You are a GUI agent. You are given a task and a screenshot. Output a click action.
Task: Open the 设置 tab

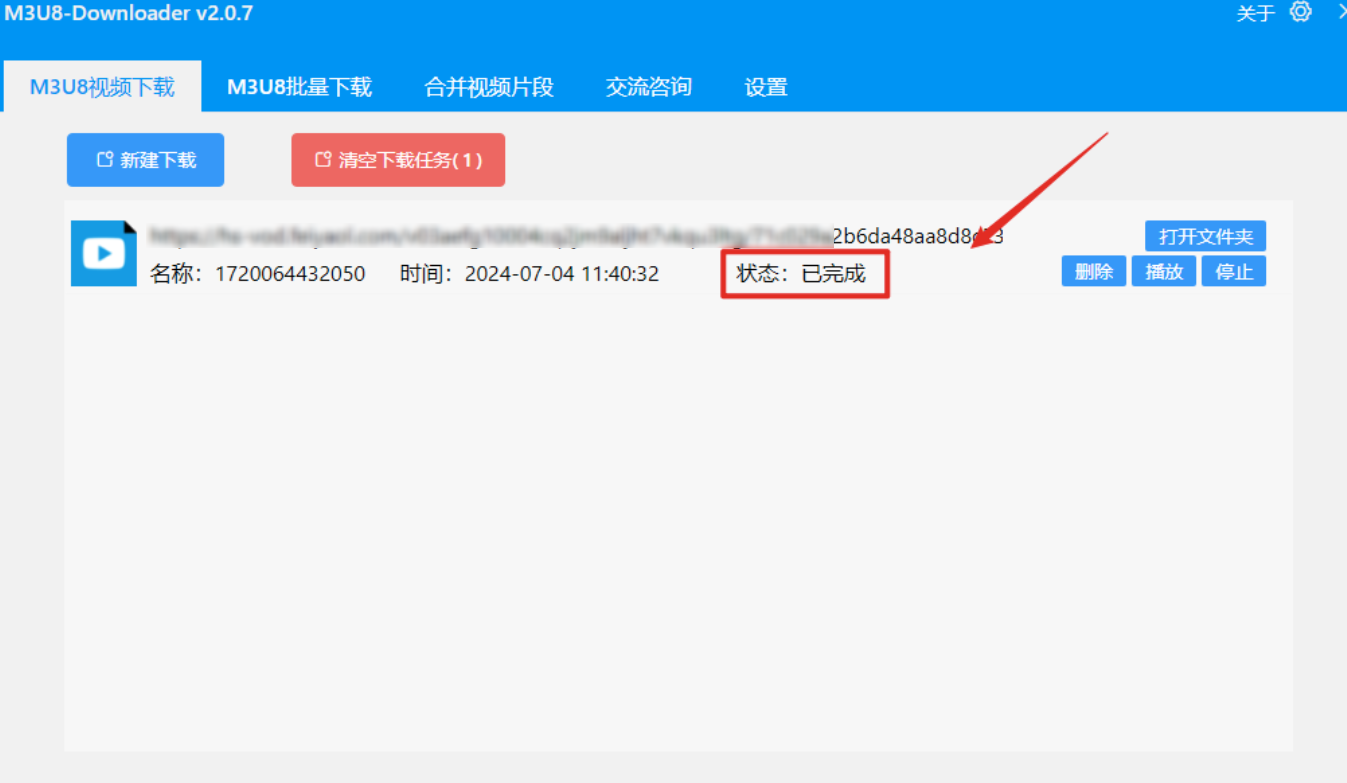[766, 87]
